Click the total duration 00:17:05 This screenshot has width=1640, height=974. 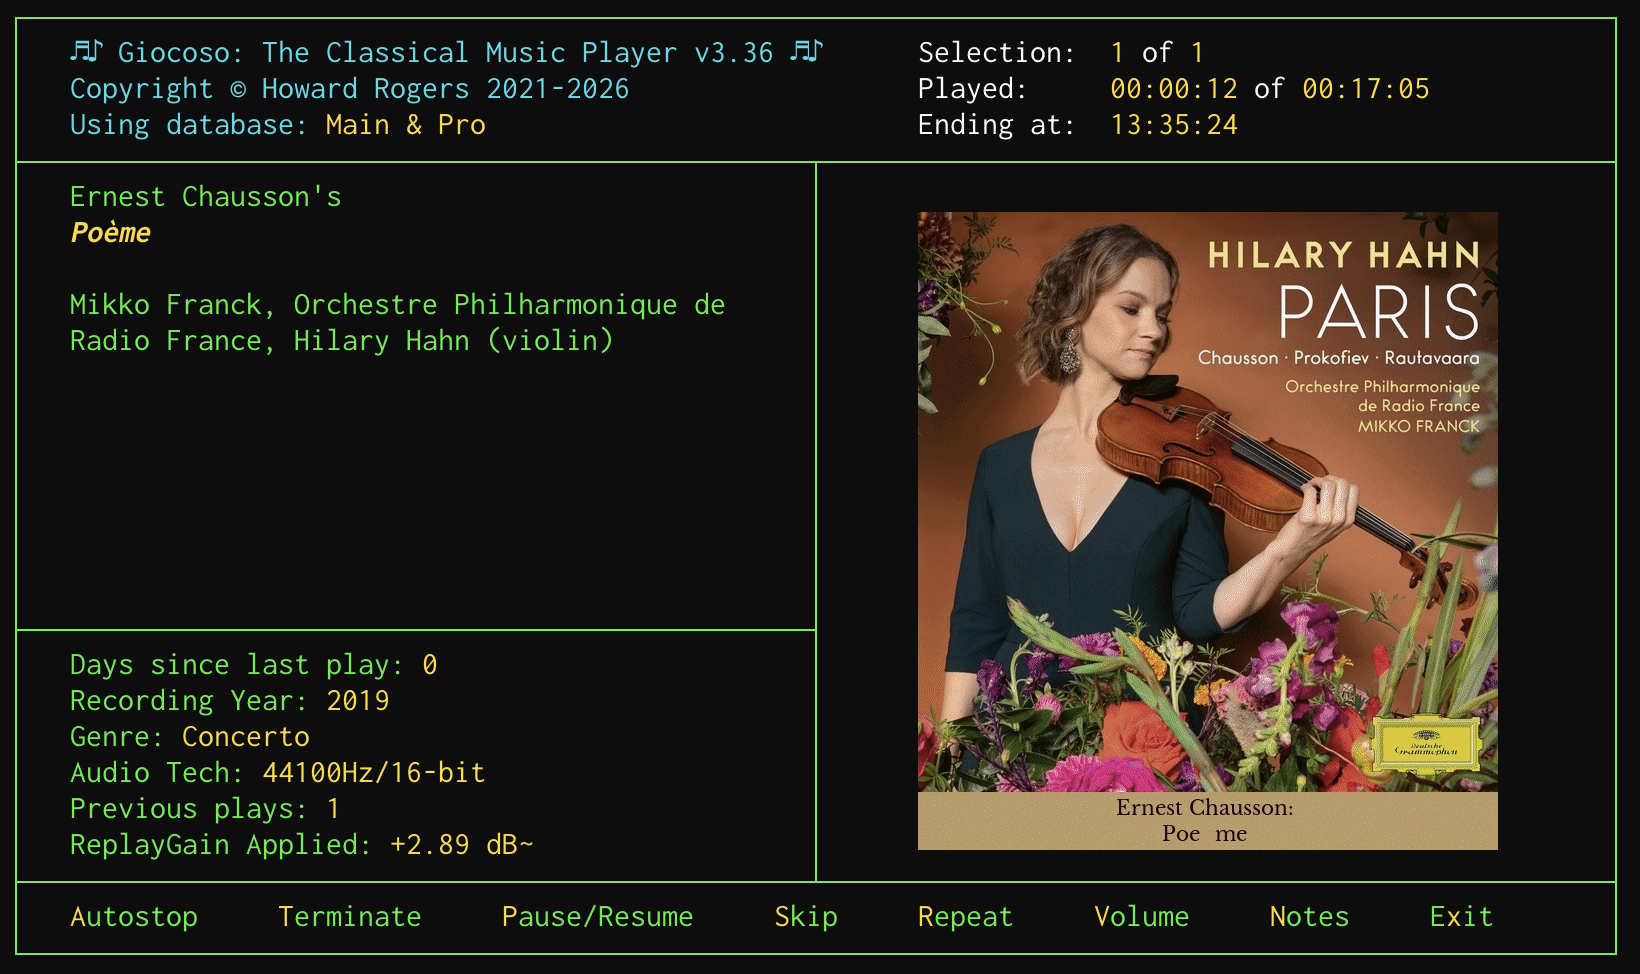(1365, 89)
